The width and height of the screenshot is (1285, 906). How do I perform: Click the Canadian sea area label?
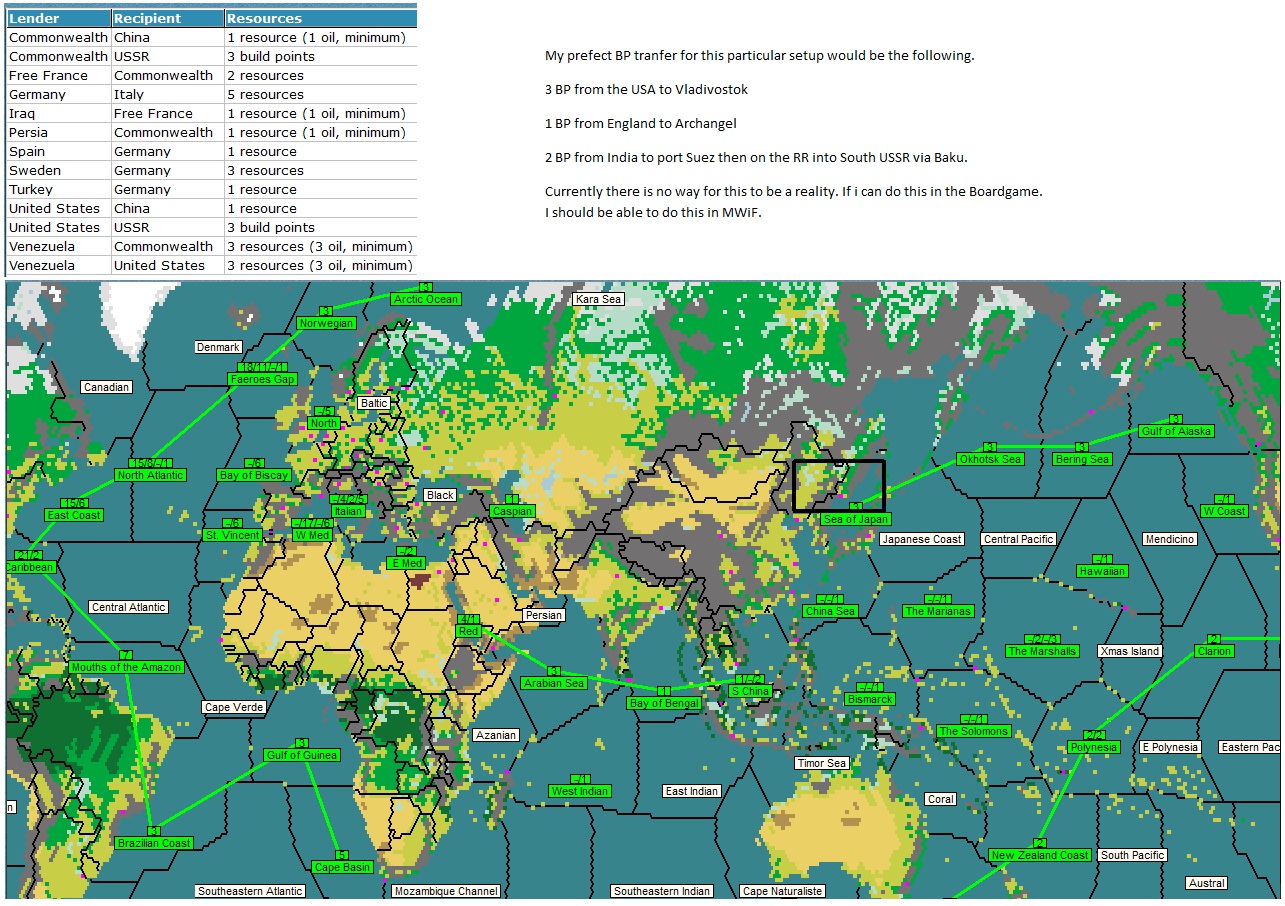[106, 387]
